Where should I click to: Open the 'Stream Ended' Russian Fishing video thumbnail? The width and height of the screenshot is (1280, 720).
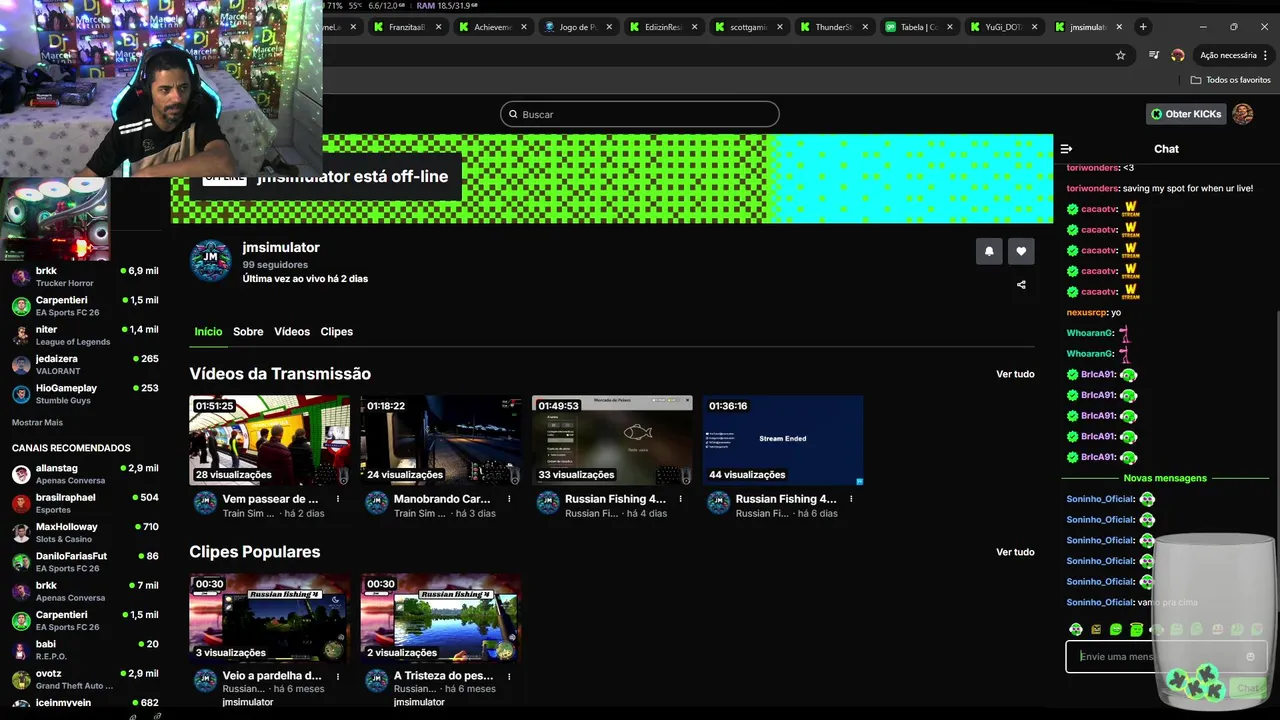tap(783, 440)
